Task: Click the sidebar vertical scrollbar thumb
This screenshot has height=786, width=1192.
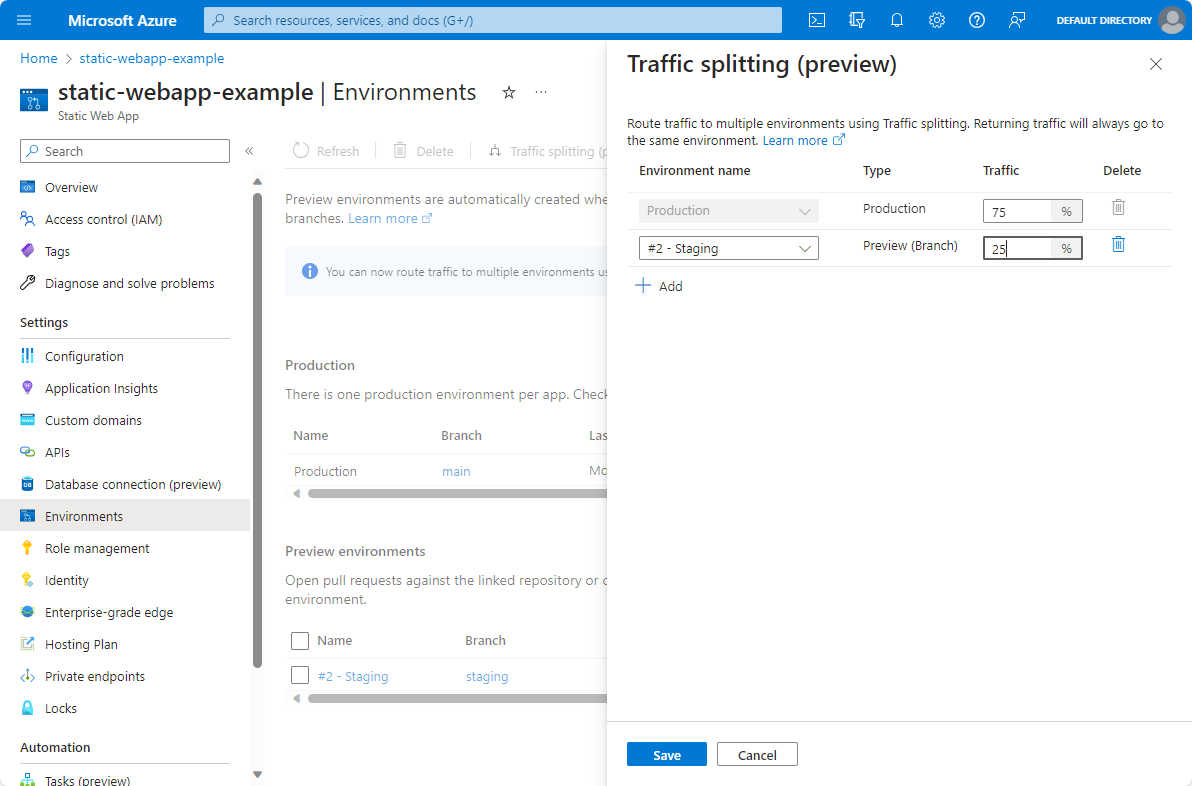Action: [x=258, y=430]
